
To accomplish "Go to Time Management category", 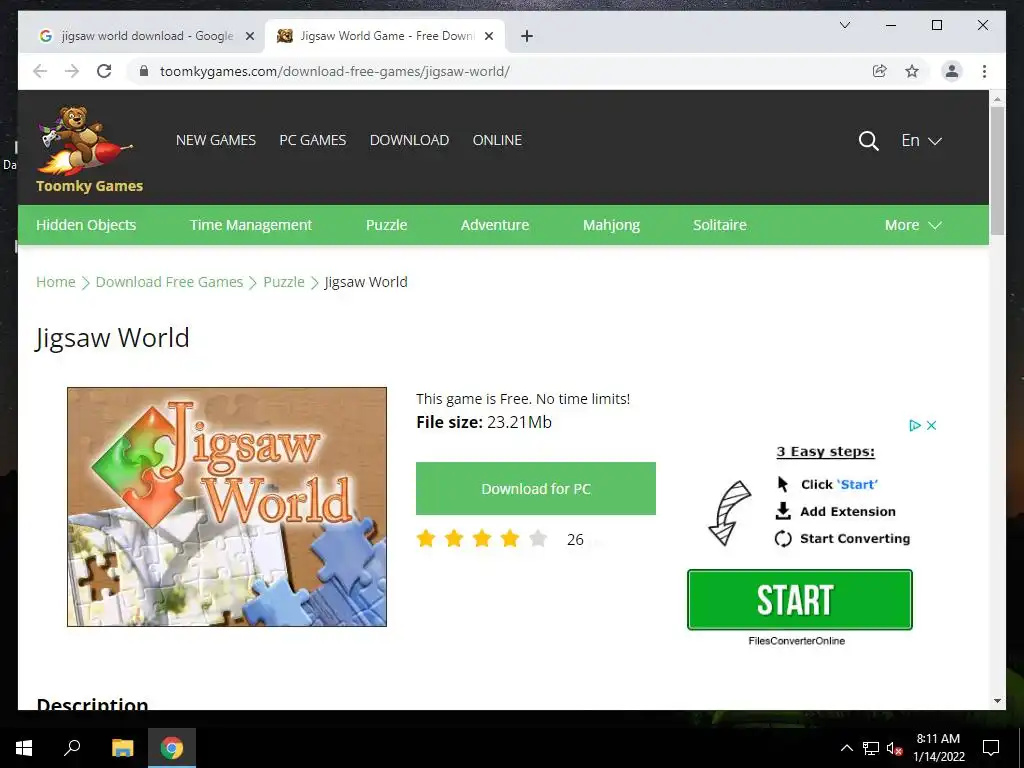I will point(251,225).
